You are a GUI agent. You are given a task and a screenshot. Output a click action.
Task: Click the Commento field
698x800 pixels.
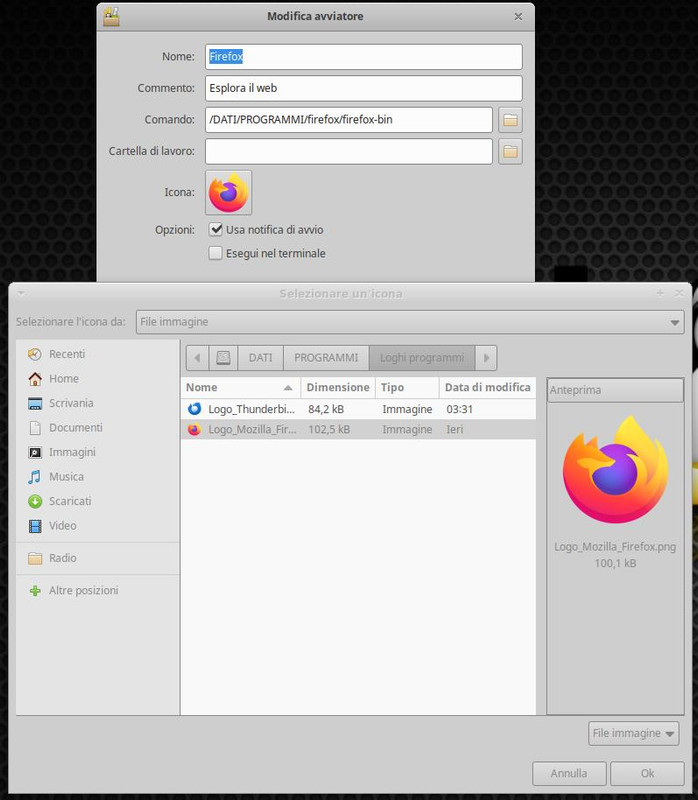pyautogui.click(x=364, y=88)
